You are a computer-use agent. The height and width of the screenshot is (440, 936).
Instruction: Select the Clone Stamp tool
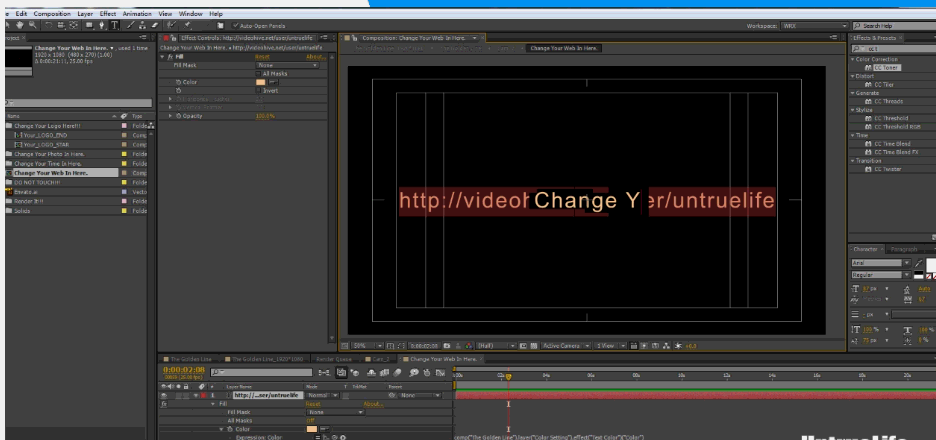[142, 25]
